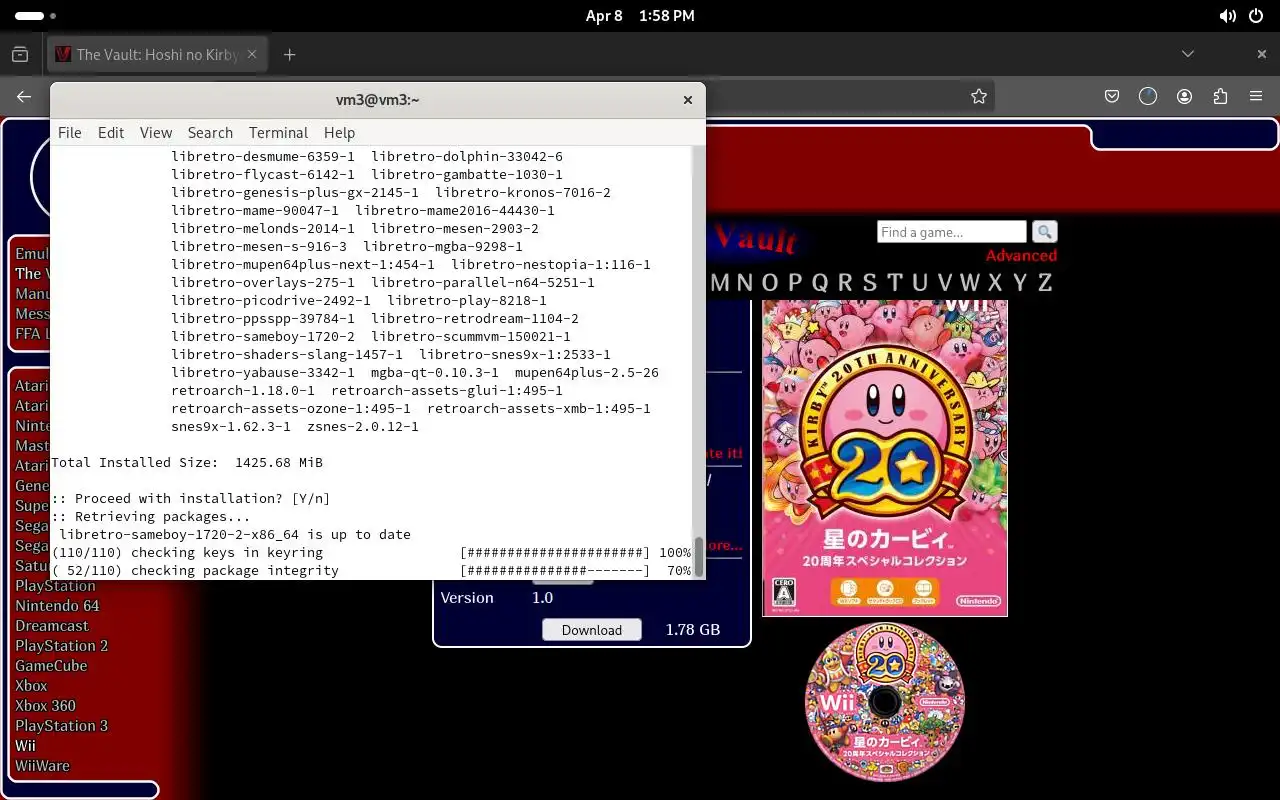Image resolution: width=1280 pixels, height=800 pixels.
Task: Select the Wii sidebar link
Action: (25, 746)
